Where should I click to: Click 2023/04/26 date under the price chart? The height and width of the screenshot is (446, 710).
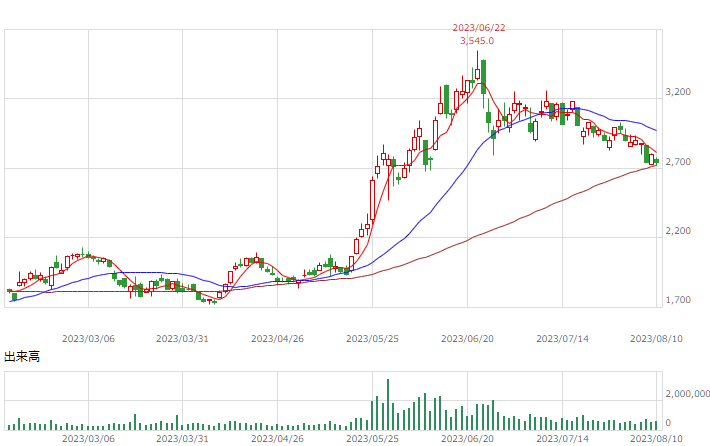click(x=278, y=339)
